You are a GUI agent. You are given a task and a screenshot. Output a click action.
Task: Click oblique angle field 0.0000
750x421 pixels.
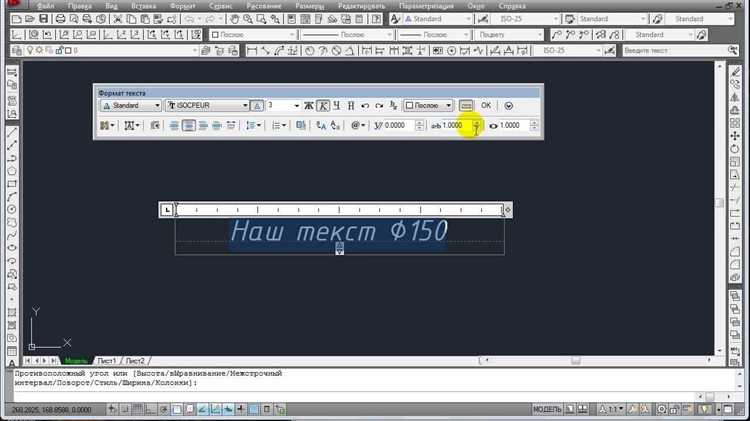[399, 125]
